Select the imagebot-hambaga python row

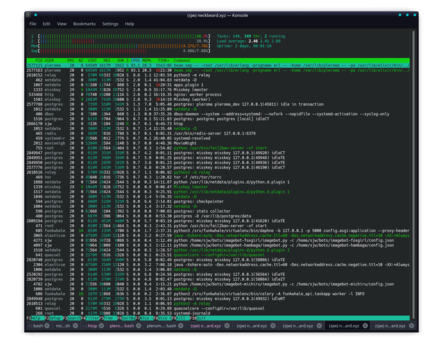tap(218, 245)
